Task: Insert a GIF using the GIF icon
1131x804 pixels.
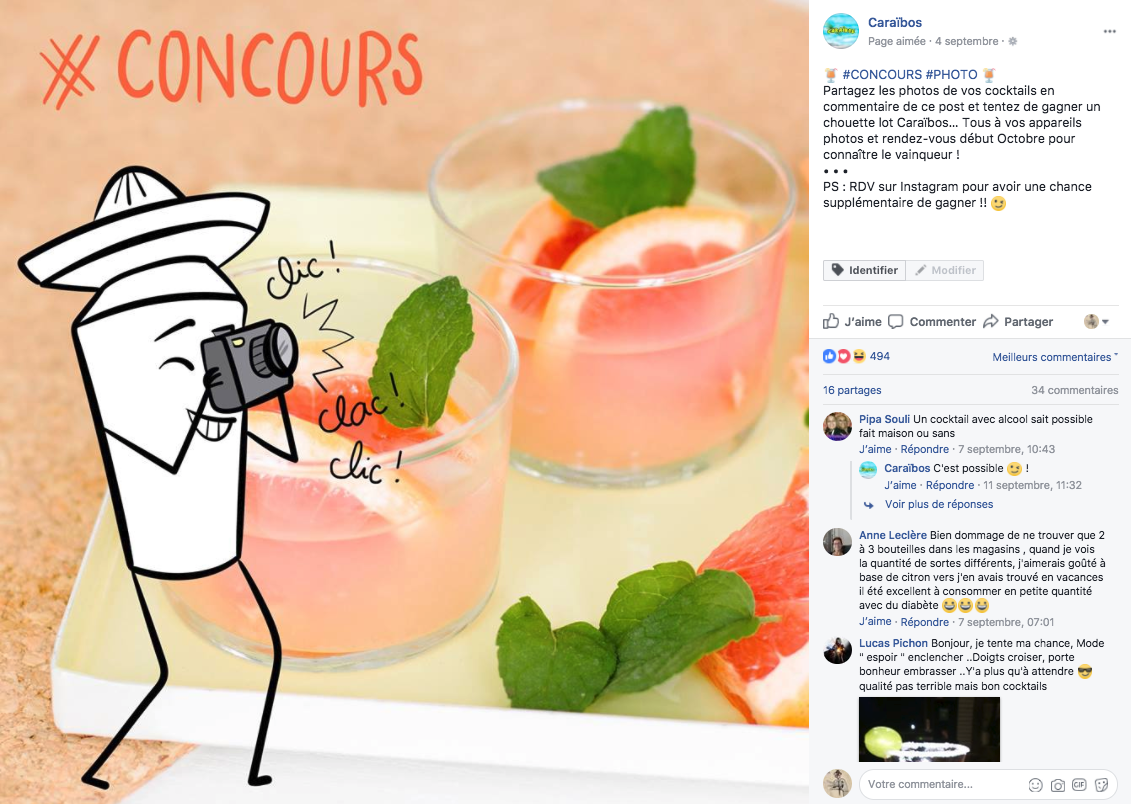Action: [1079, 785]
